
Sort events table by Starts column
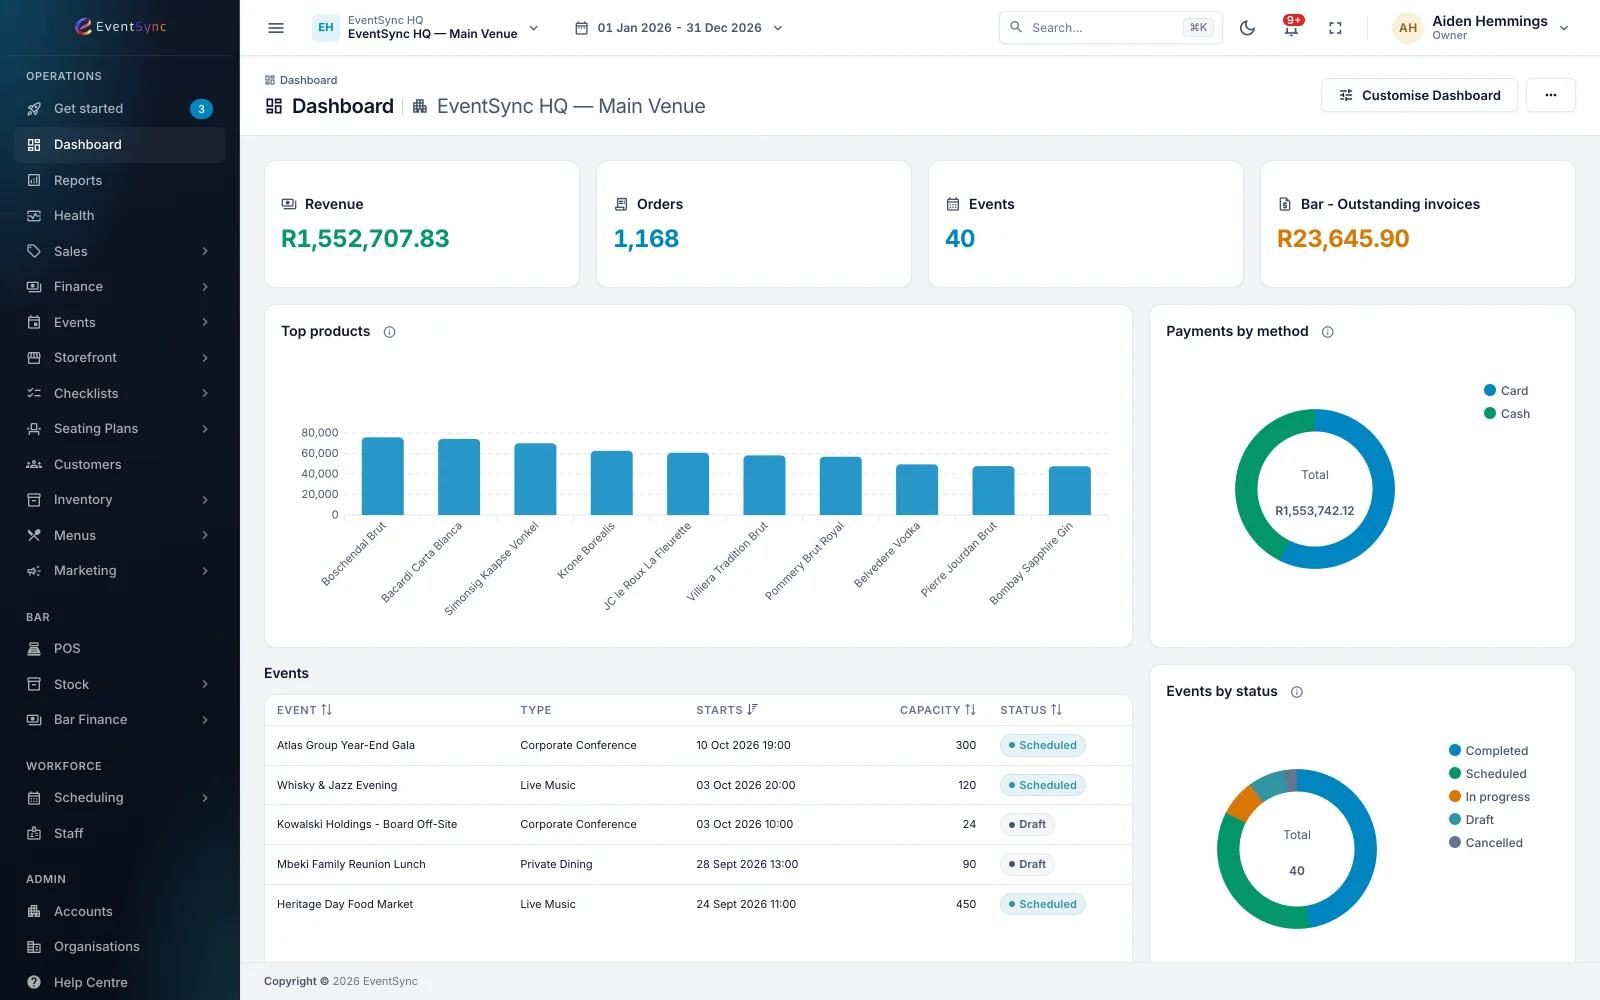[727, 710]
